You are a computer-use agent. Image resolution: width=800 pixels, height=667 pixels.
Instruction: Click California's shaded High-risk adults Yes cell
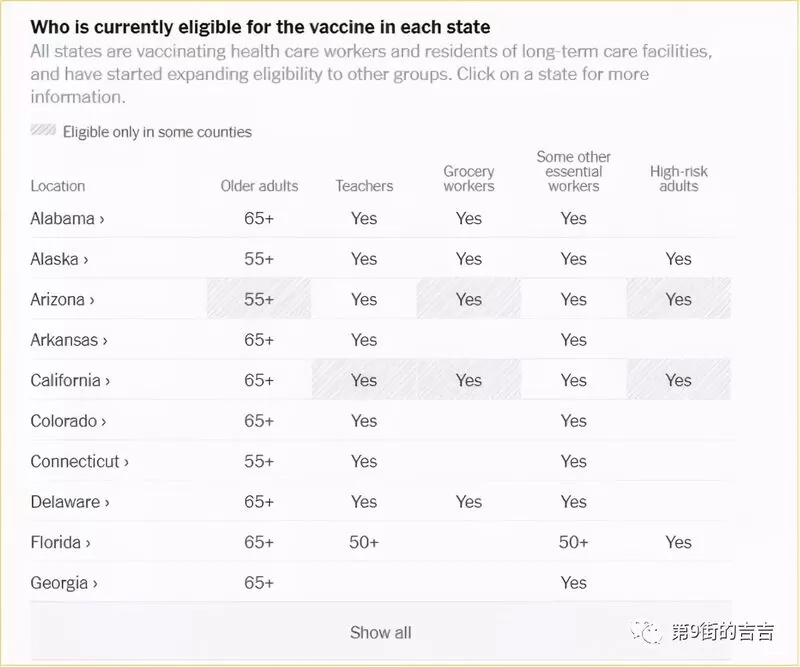(679, 380)
